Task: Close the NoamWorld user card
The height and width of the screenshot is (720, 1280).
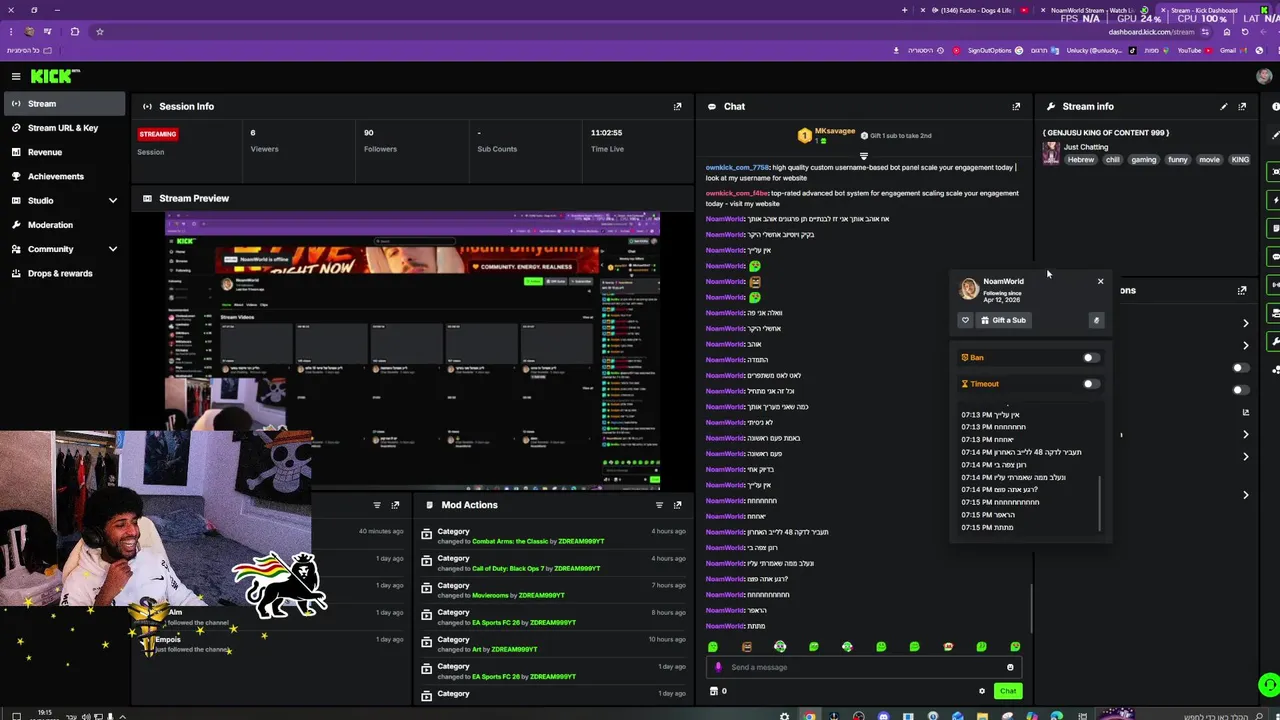Action: [1100, 281]
